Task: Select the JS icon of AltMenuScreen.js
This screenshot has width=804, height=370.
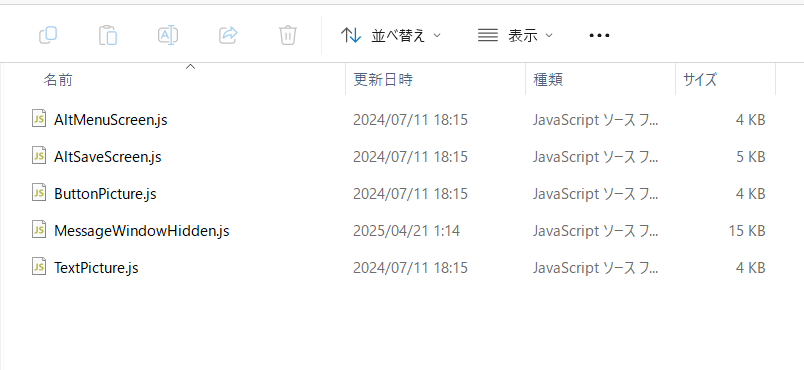Action: pyautogui.click(x=39, y=119)
